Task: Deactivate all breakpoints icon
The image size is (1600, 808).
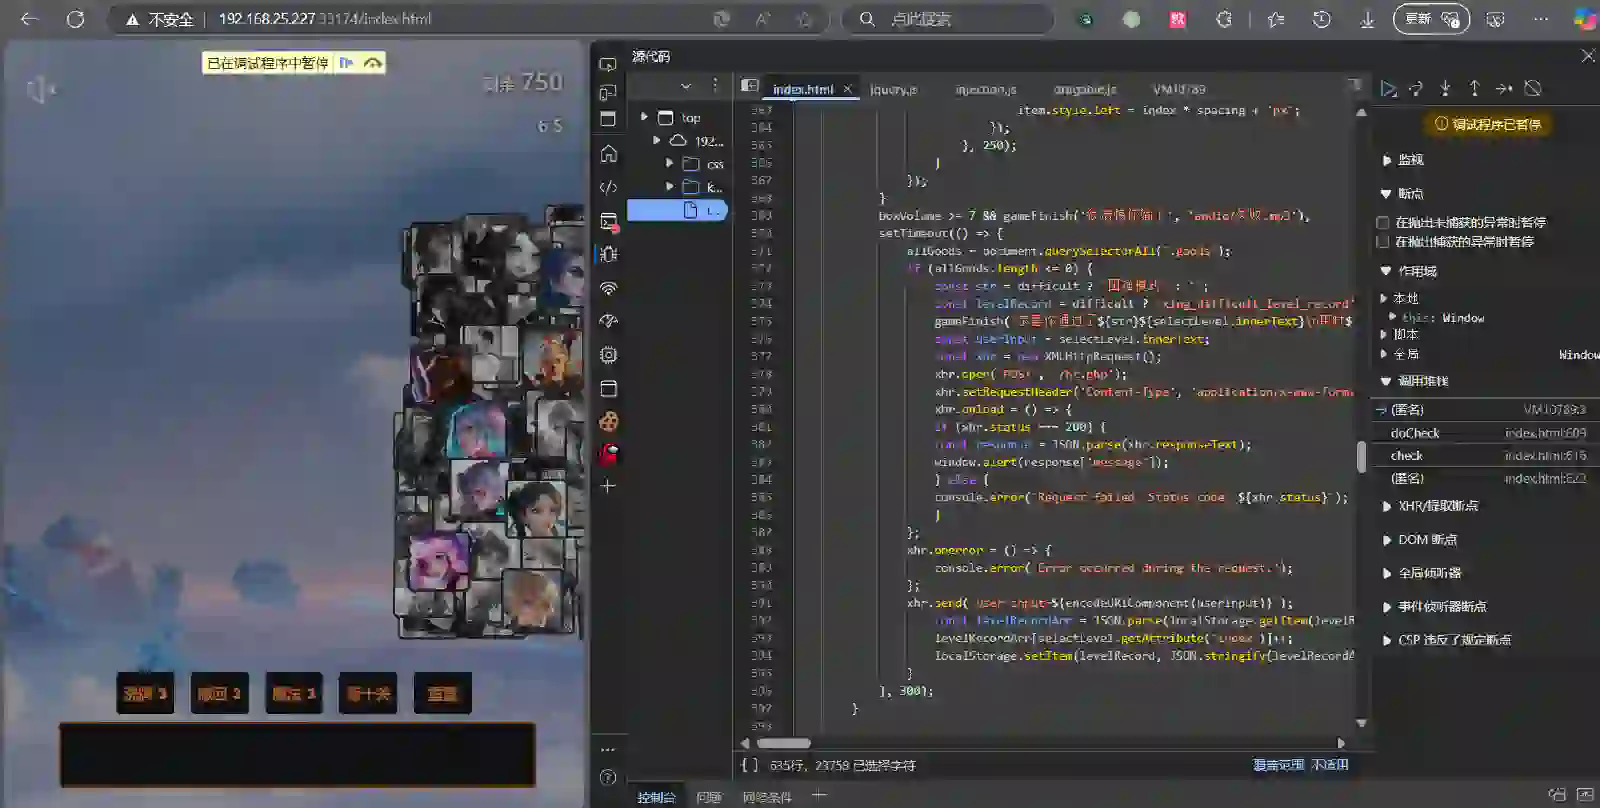Action: (1532, 89)
